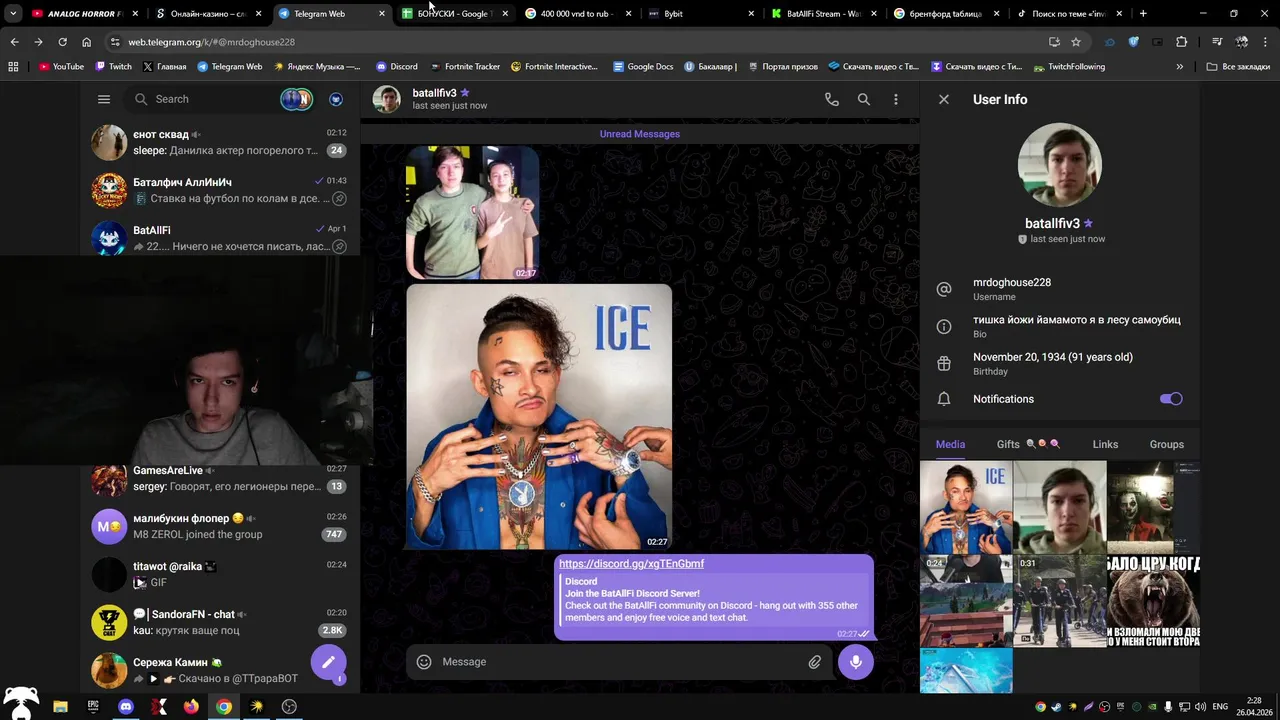Search within the batallfiv3 chat

tap(864, 99)
